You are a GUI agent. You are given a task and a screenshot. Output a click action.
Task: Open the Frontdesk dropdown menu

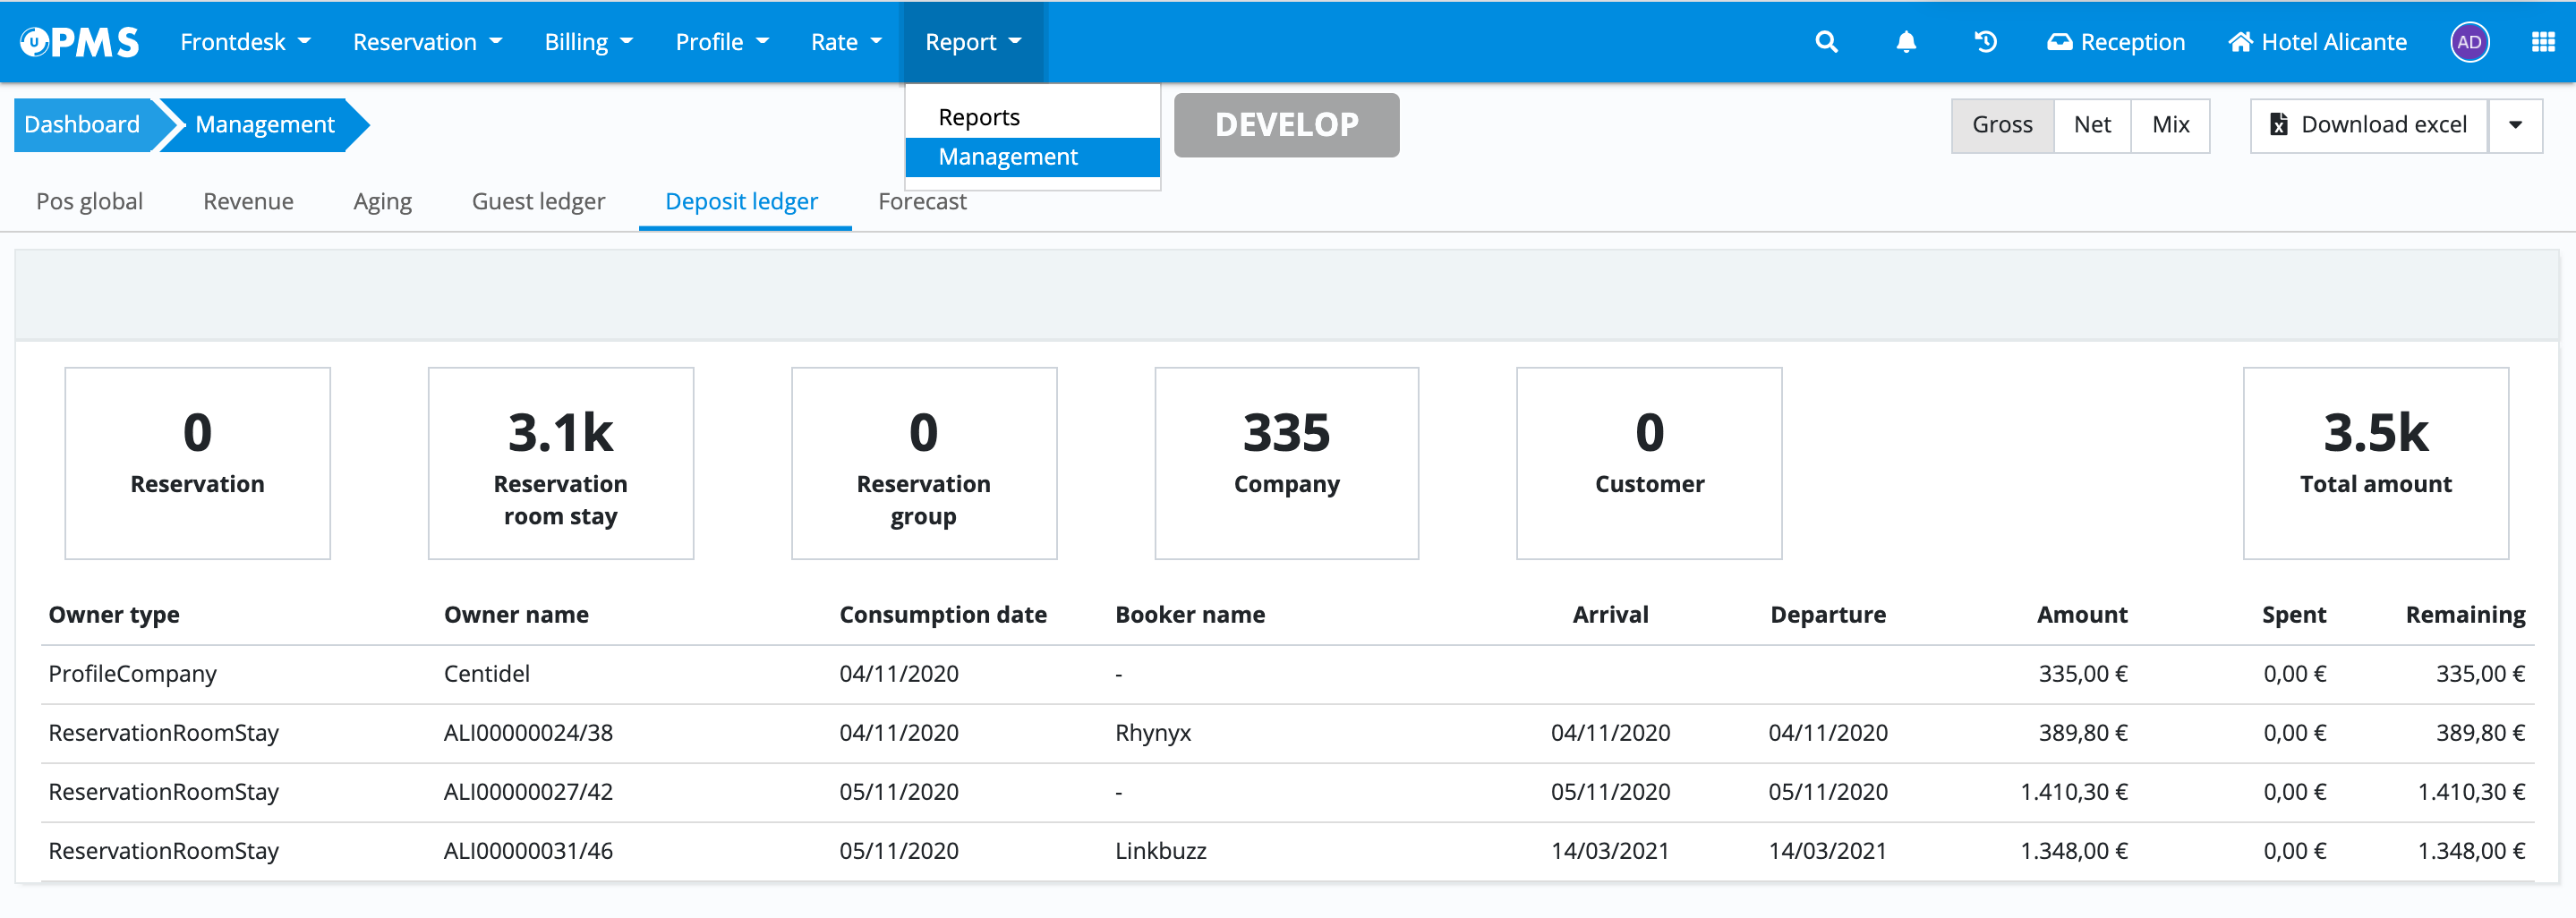pos(245,42)
